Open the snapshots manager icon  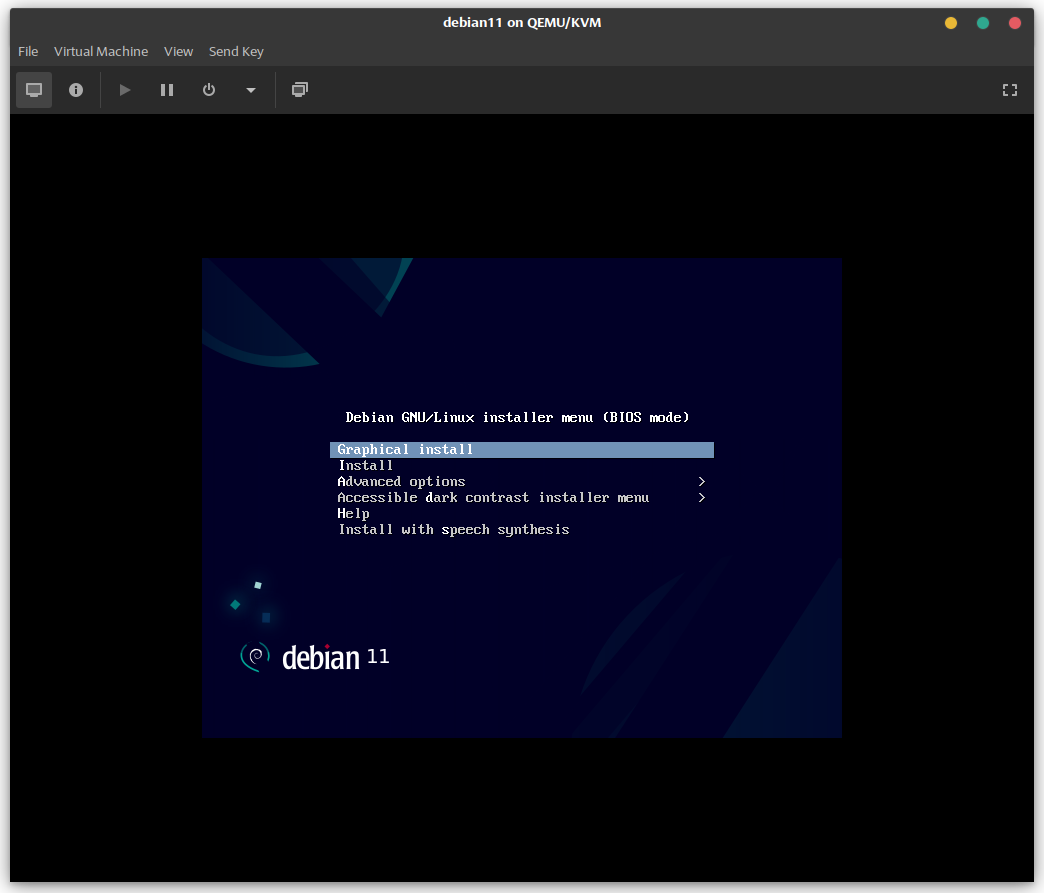[299, 90]
